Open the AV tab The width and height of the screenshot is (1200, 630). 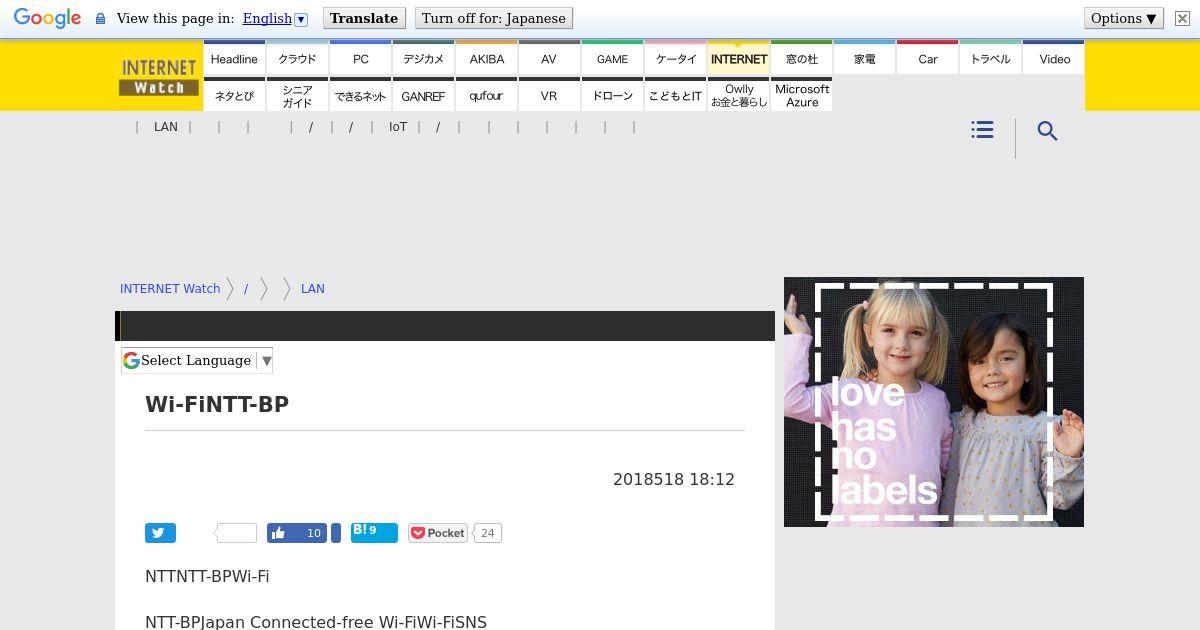click(549, 58)
